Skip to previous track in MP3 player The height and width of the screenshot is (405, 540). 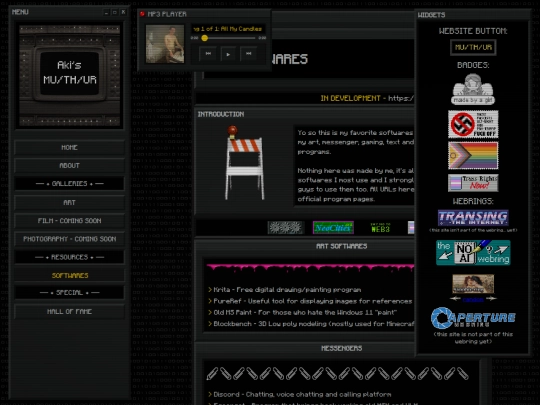point(208,54)
